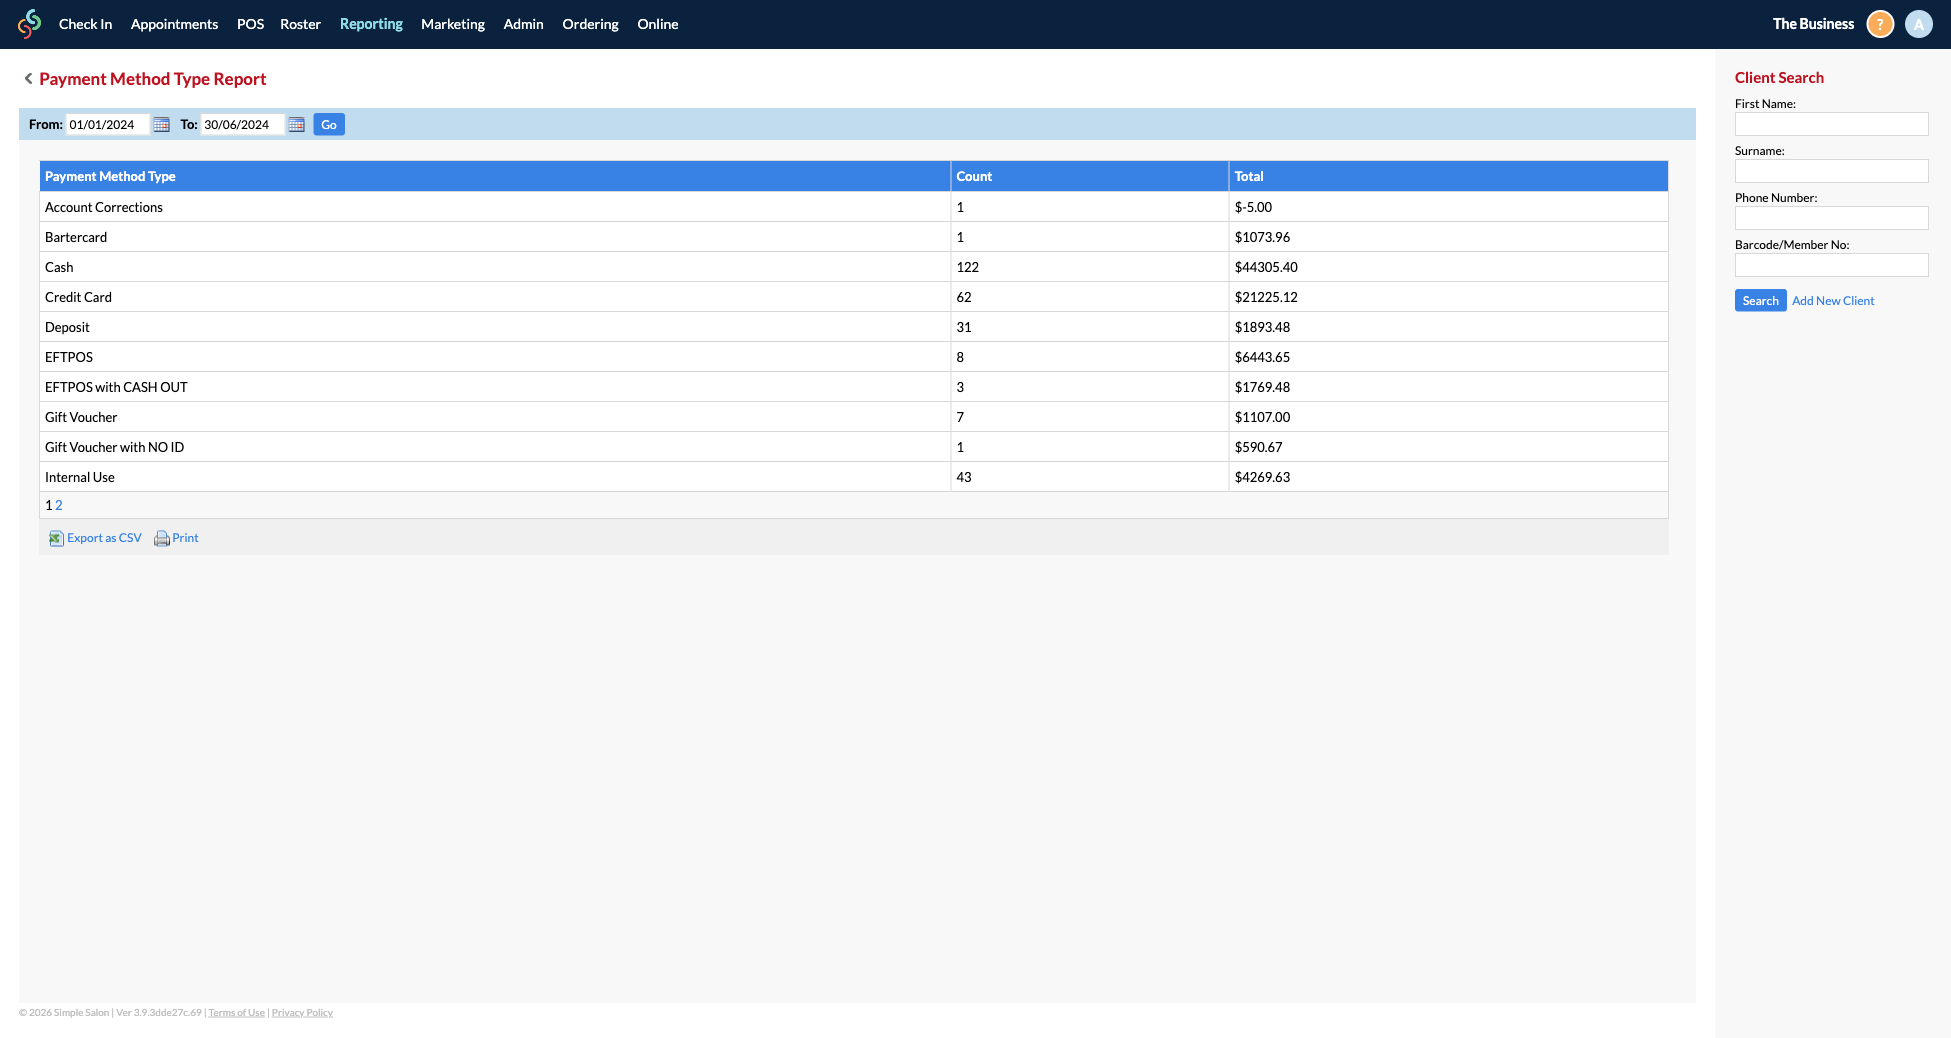The height and width of the screenshot is (1038, 1951).
Task: Open the POS section
Action: pyautogui.click(x=250, y=23)
